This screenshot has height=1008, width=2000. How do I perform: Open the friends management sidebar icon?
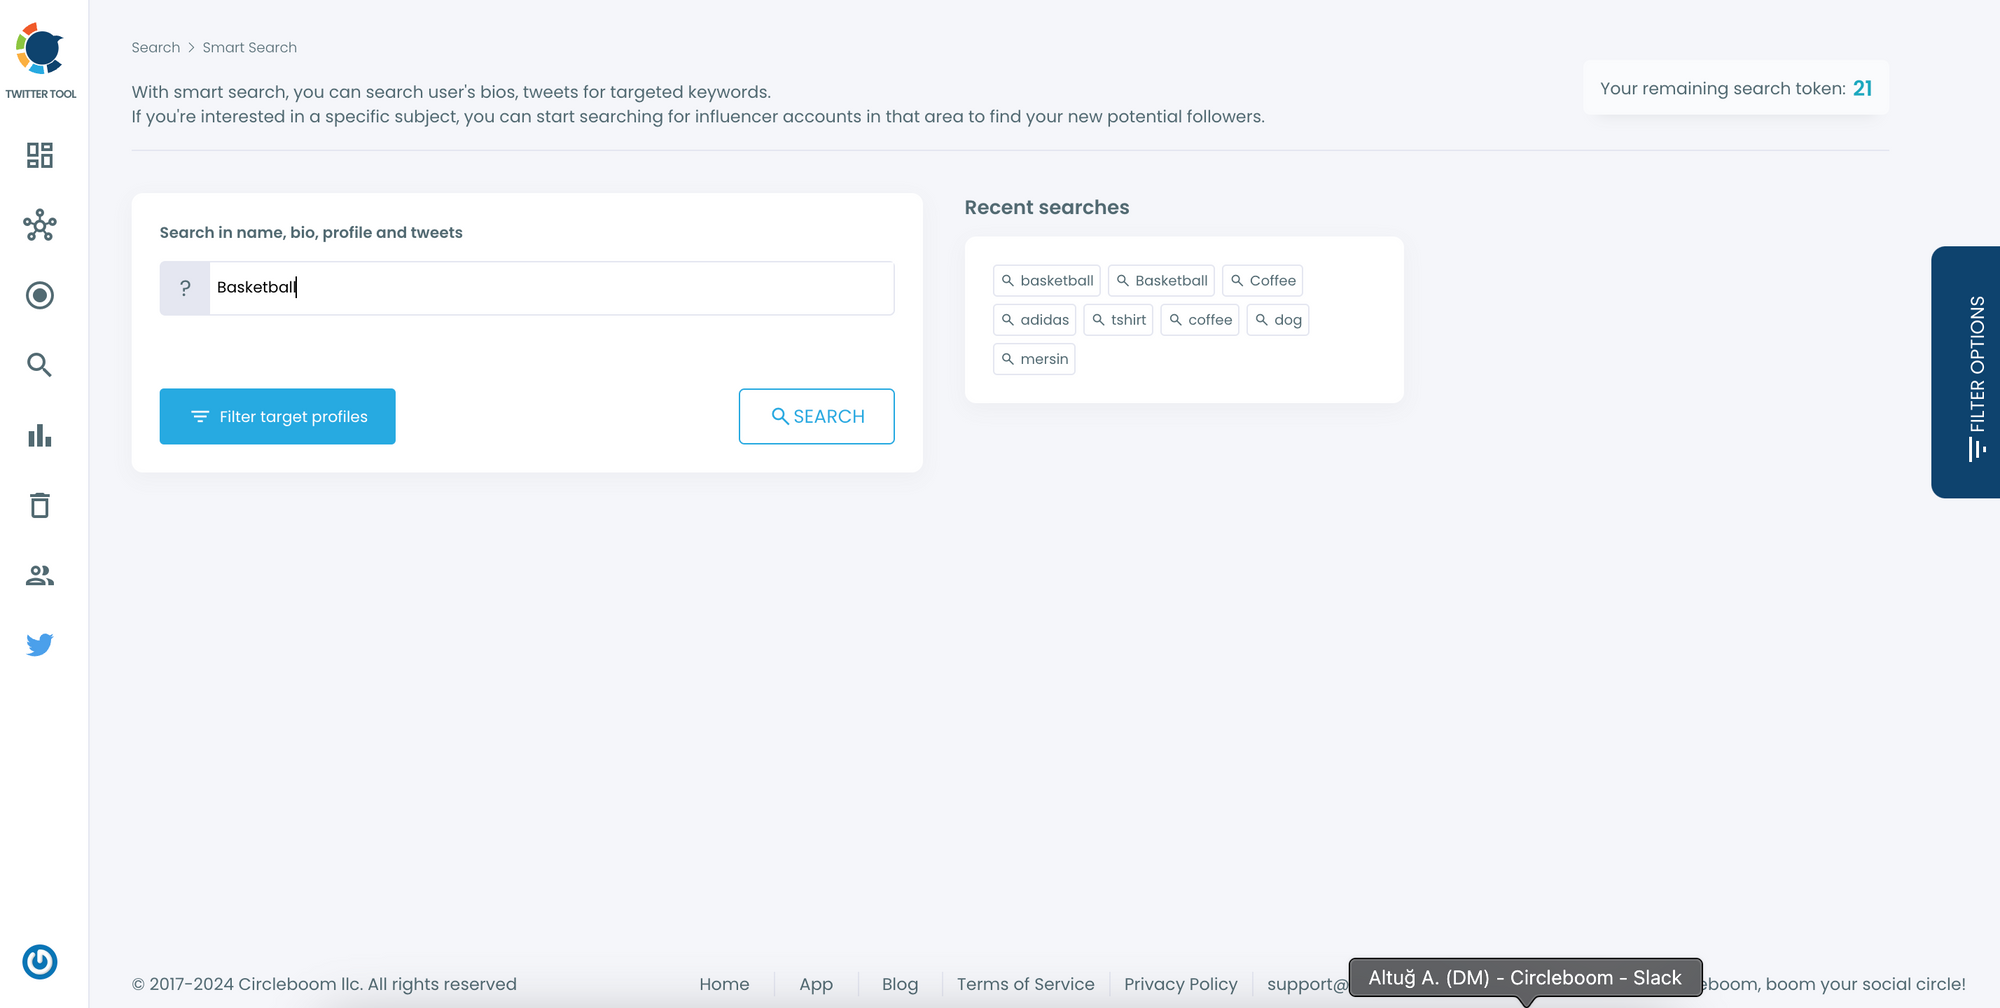(40, 575)
